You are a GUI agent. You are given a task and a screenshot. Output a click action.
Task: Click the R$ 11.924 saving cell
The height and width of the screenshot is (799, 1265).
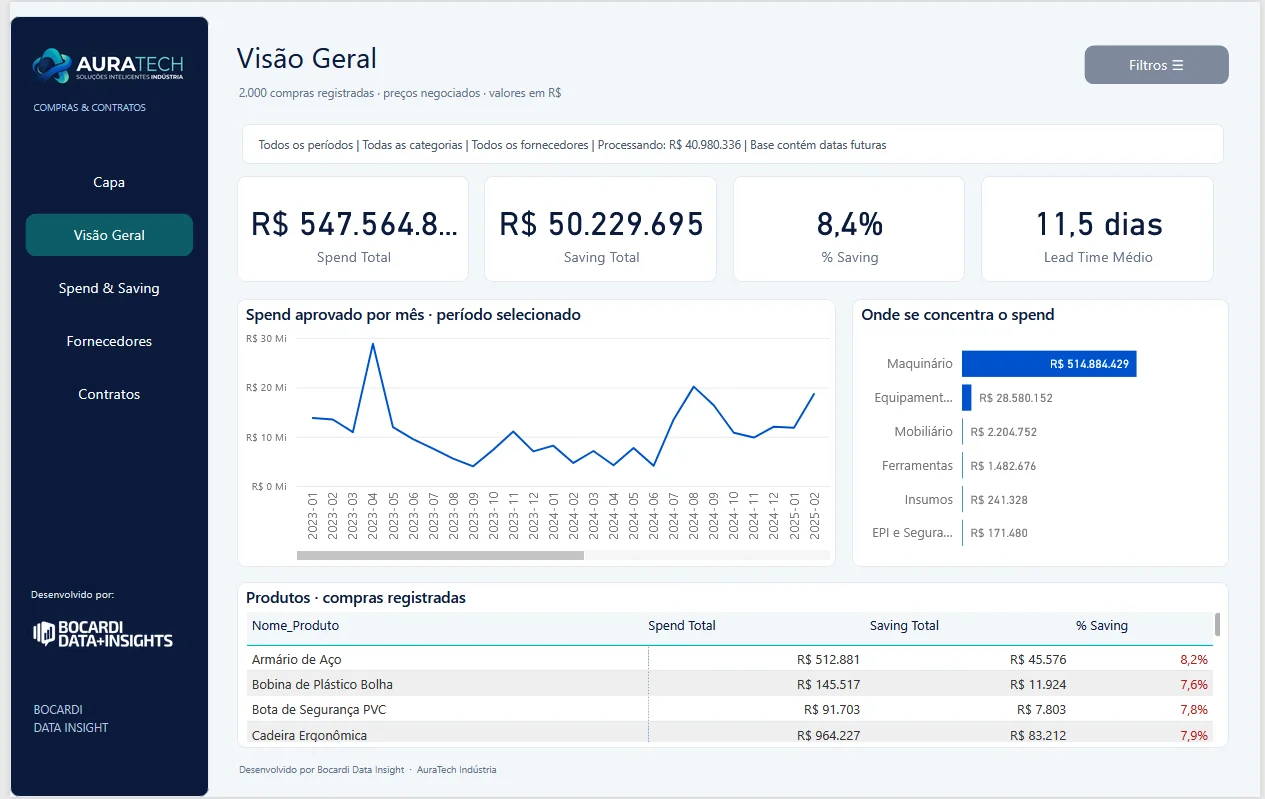click(x=1038, y=685)
